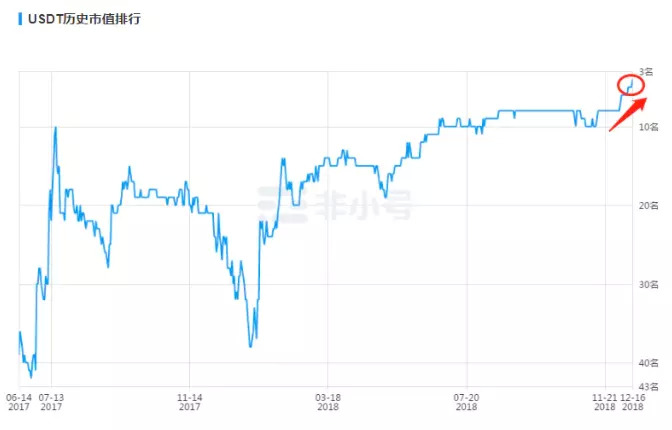Click the 06-14 2017 date label

click(x=19, y=402)
